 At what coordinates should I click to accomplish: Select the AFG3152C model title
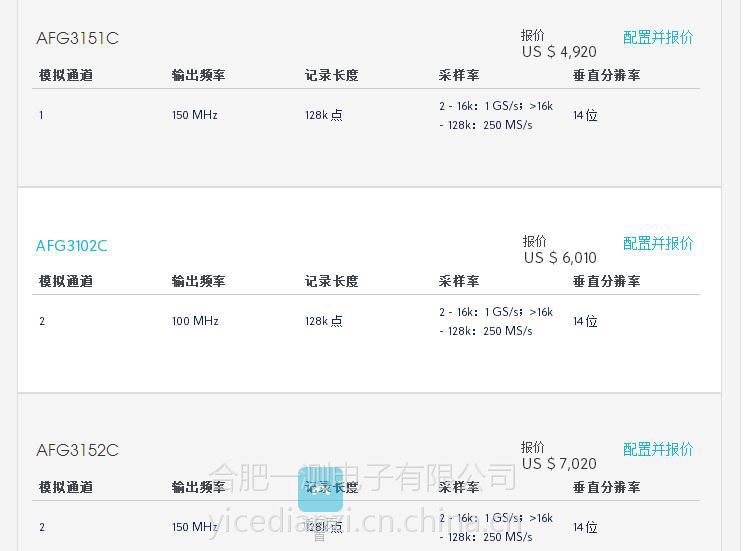[77, 450]
